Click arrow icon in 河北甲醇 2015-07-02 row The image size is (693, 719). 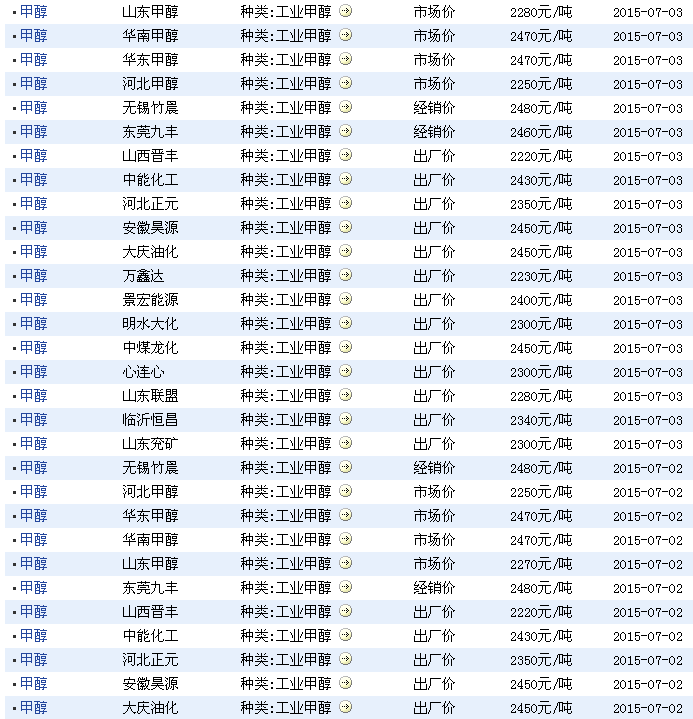tap(345, 491)
